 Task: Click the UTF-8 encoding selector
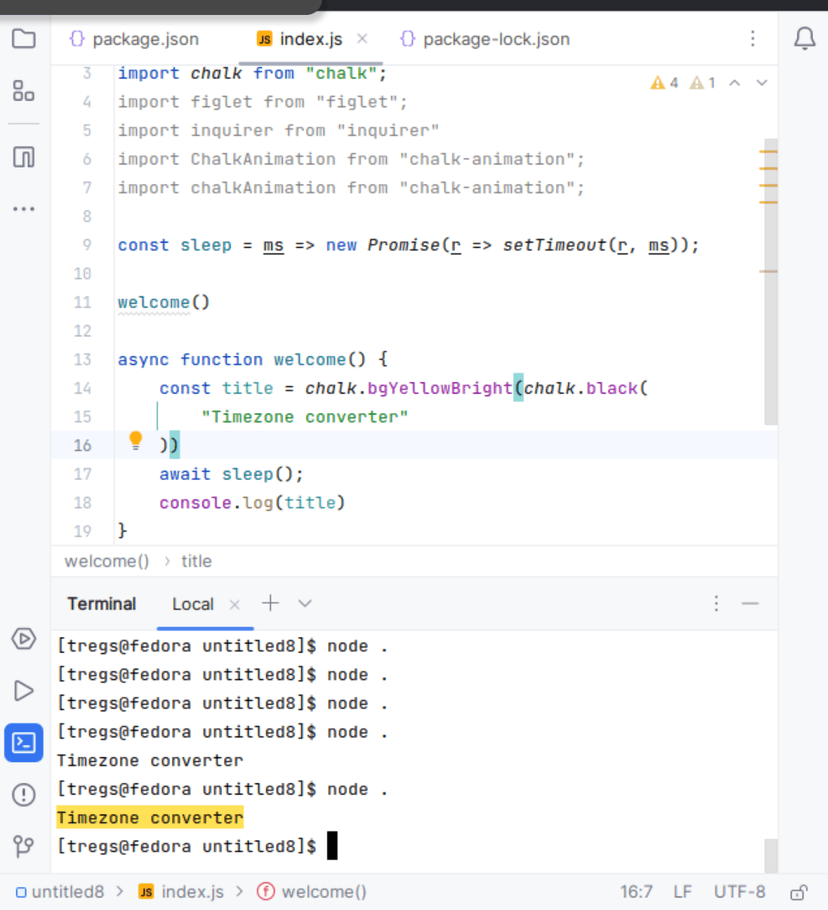739,892
